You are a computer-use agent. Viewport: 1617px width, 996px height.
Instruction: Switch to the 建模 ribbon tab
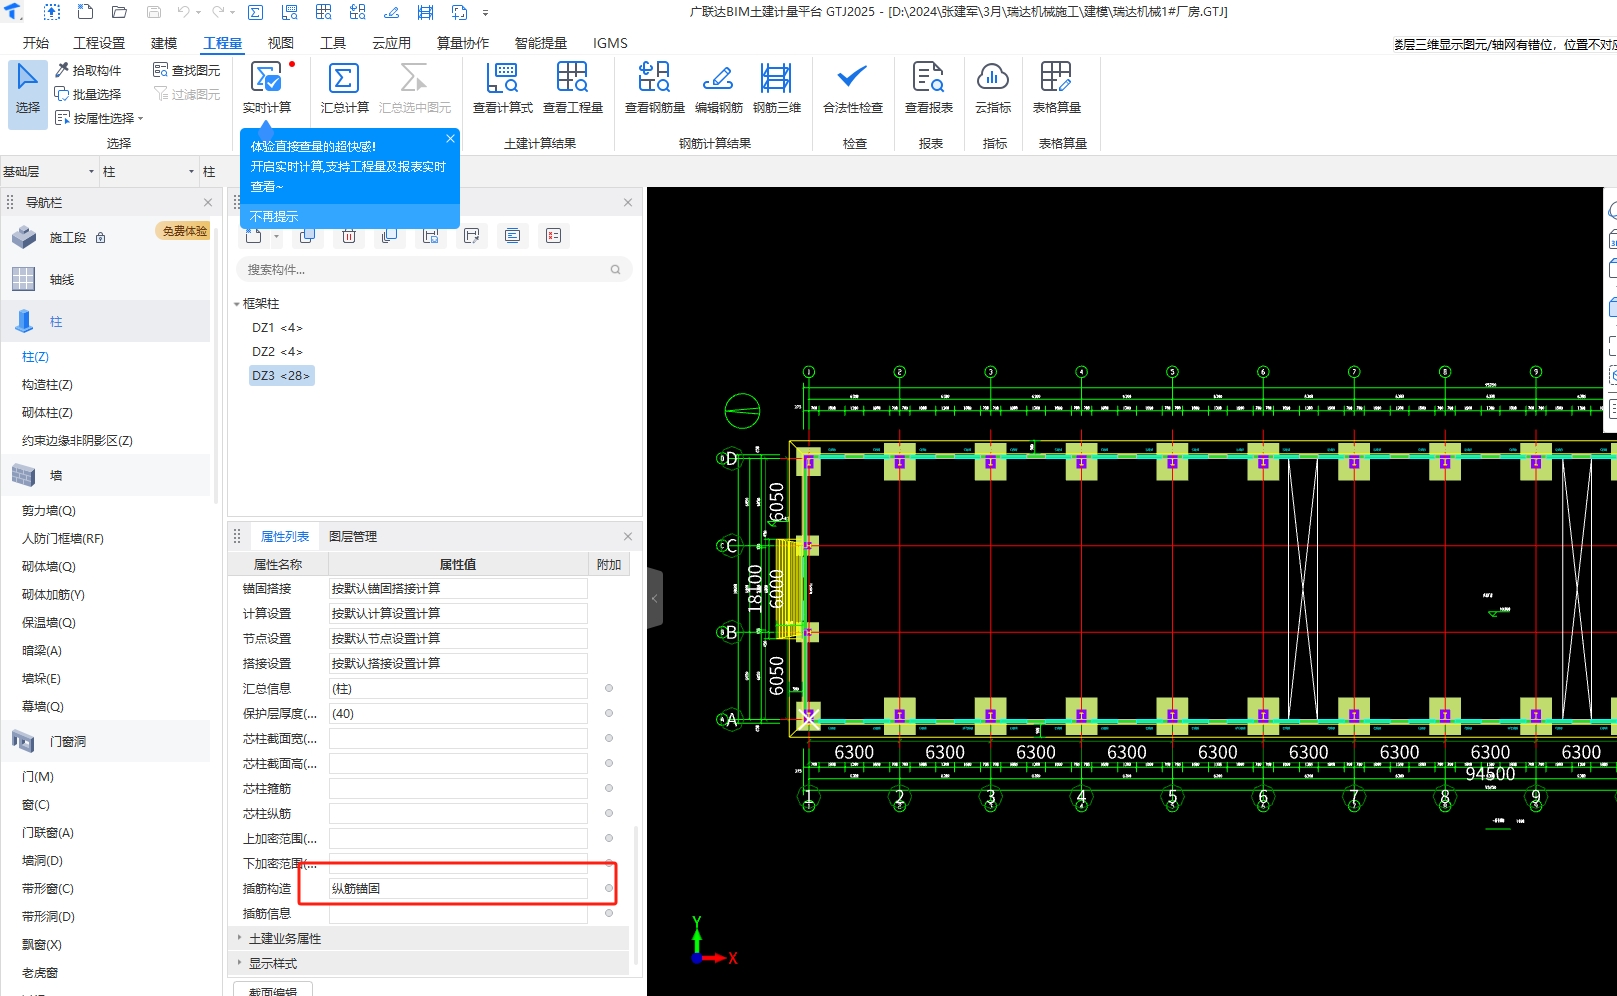tap(164, 43)
